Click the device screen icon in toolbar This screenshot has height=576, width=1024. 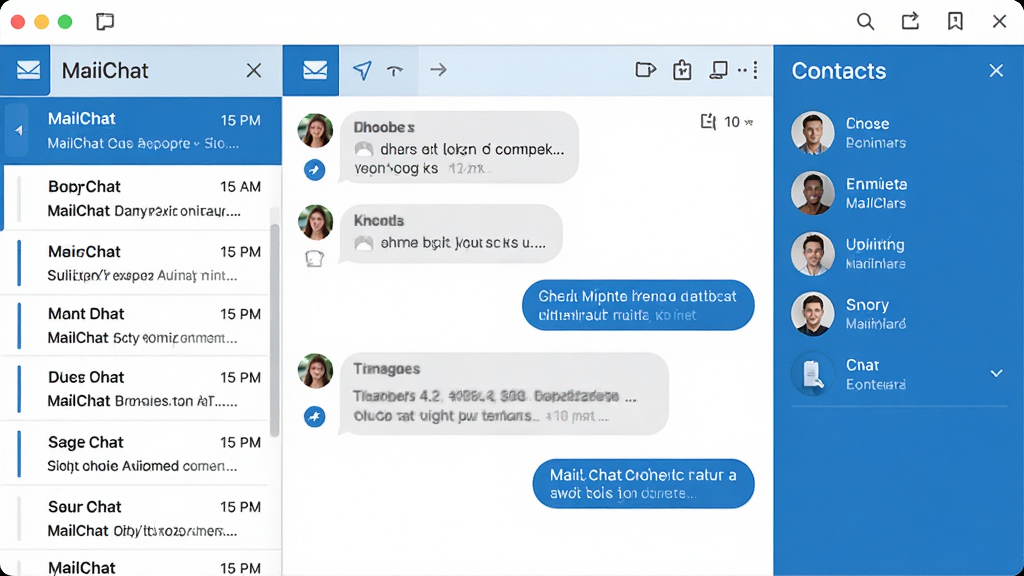[718, 70]
